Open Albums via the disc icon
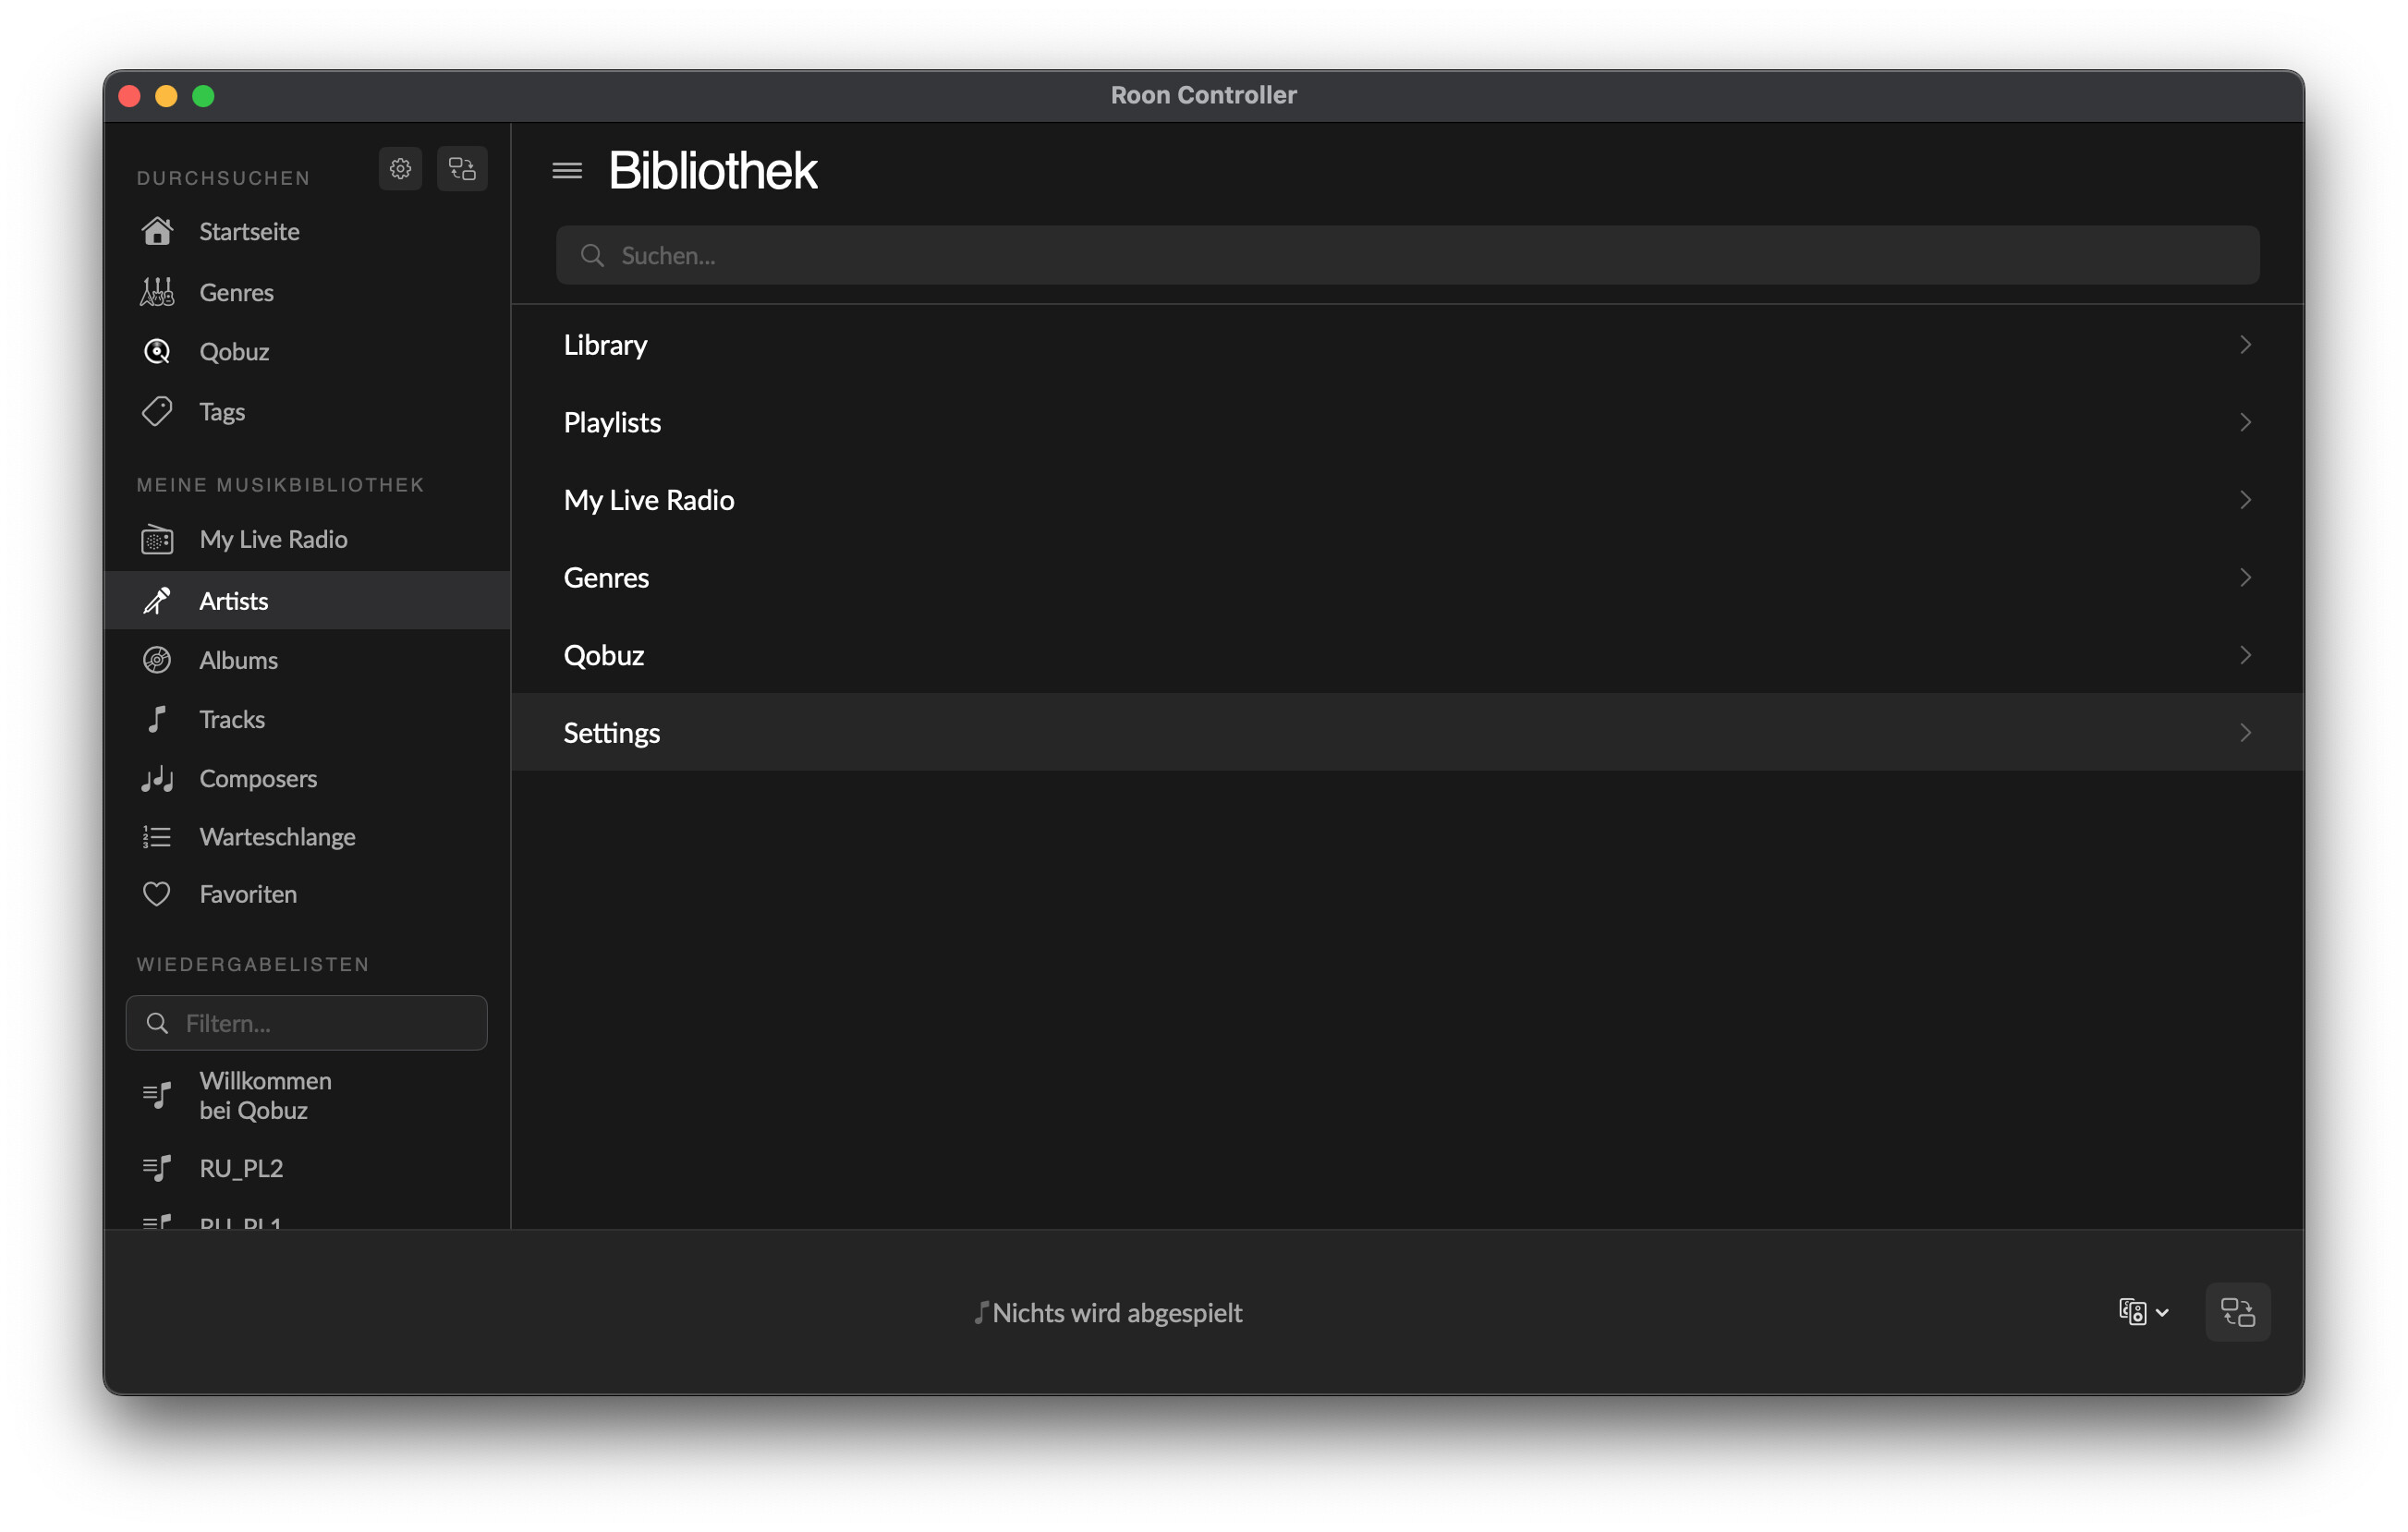 pyautogui.click(x=157, y=660)
